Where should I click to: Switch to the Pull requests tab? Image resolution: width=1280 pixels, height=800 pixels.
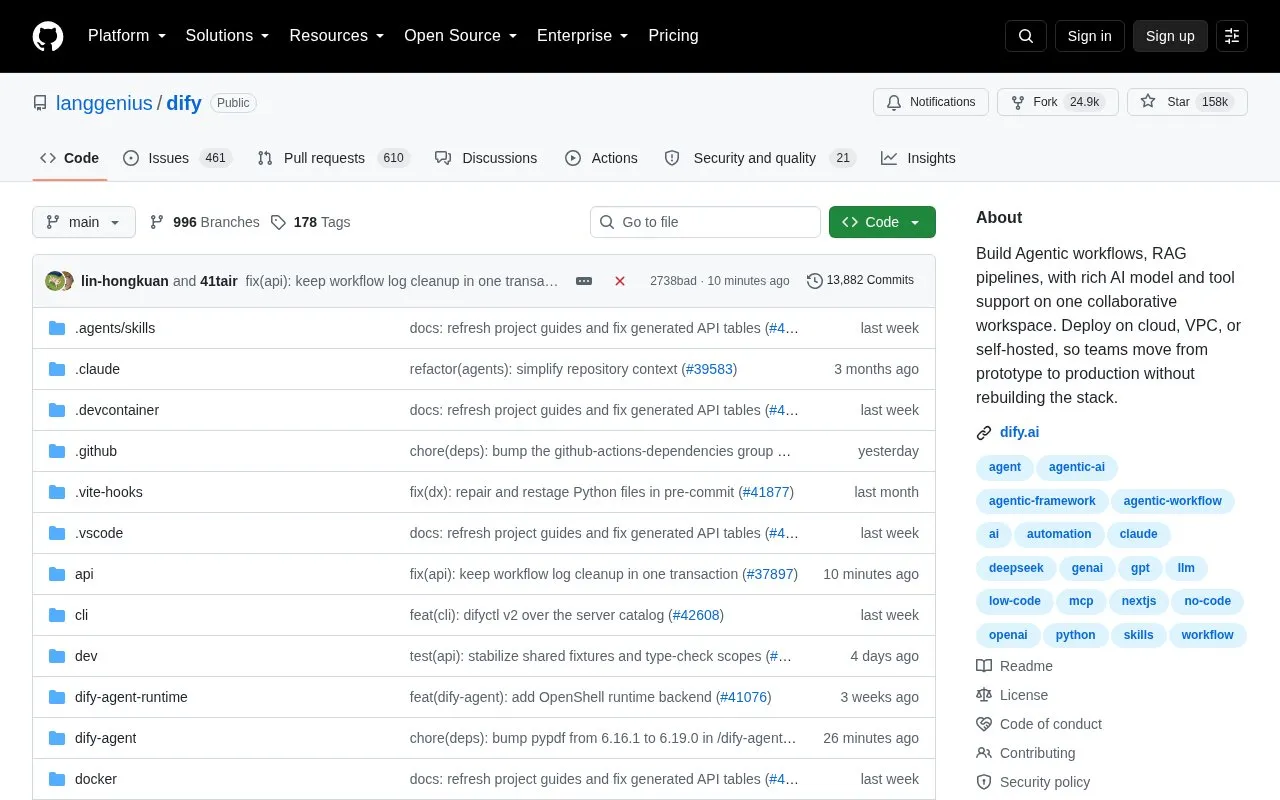(334, 158)
